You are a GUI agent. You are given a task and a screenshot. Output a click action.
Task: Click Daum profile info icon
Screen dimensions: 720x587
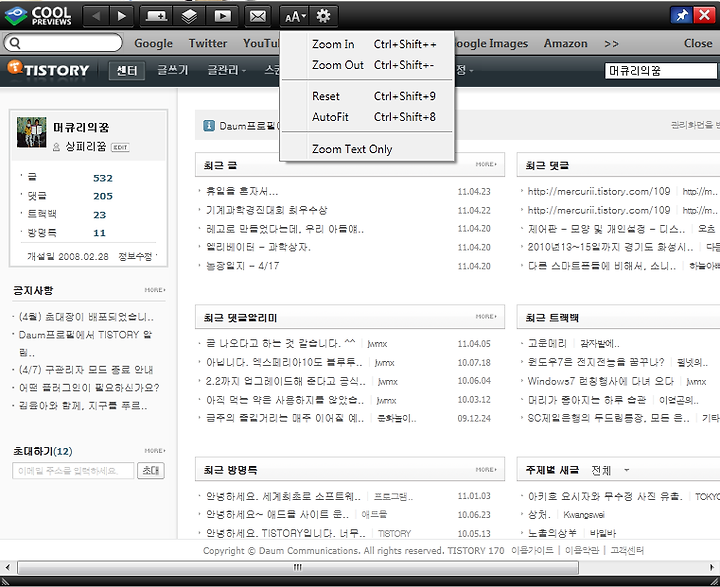[x=209, y=125]
